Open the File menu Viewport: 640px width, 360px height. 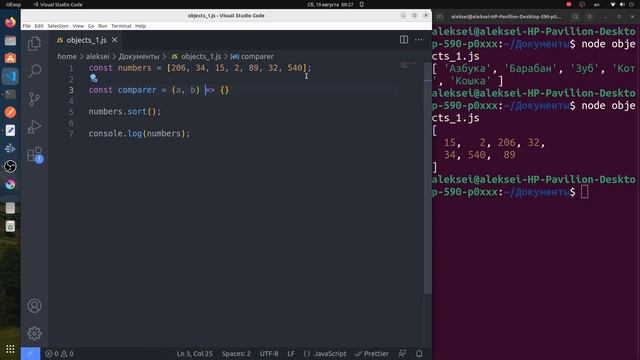click(x=27, y=26)
